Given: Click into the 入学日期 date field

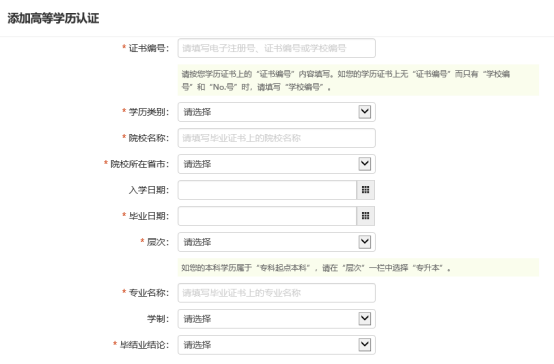Looking at the screenshot, I should click(x=267, y=190).
